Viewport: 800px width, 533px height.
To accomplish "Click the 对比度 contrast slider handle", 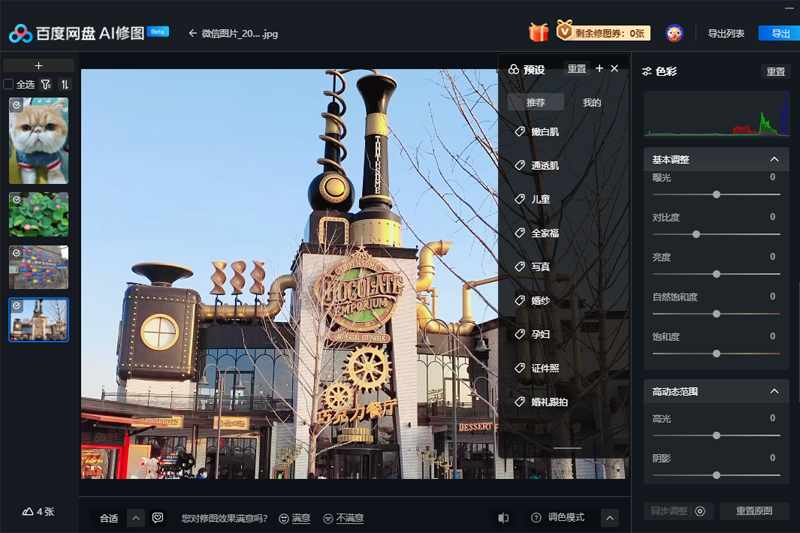I will point(696,234).
